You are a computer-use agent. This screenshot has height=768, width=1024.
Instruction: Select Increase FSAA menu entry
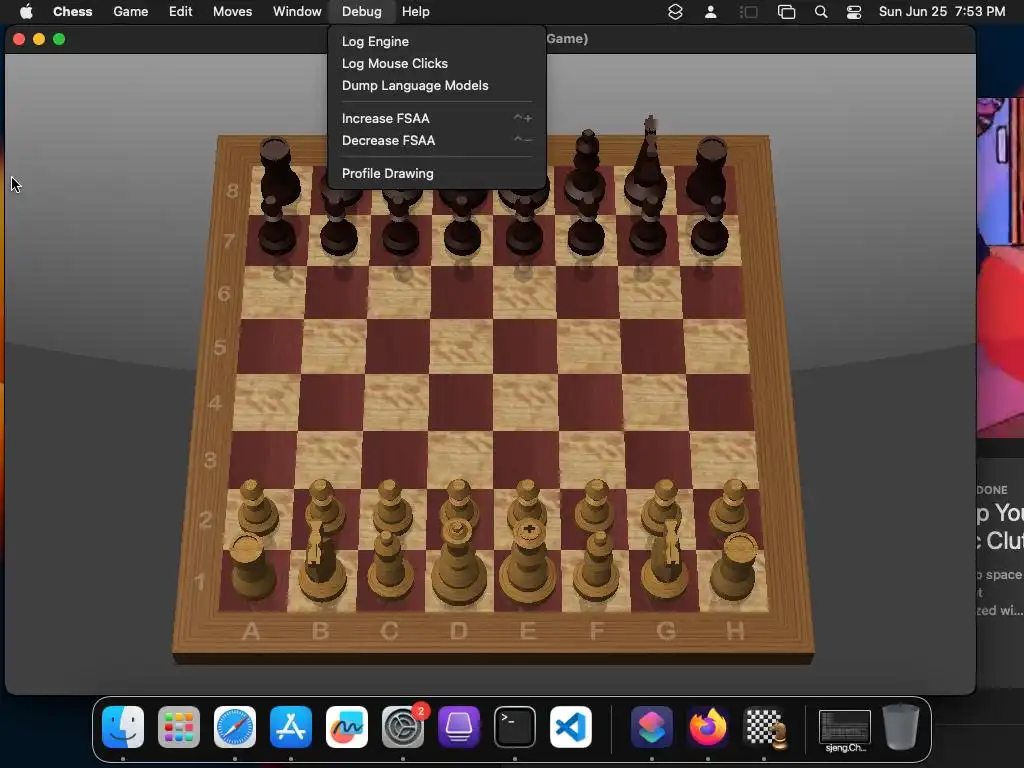pos(436,118)
